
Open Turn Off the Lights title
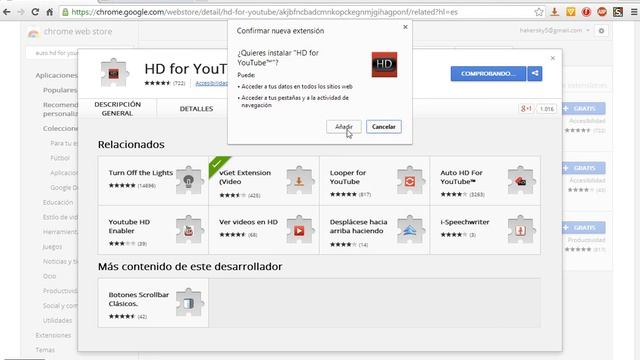pyautogui.click(x=141, y=173)
